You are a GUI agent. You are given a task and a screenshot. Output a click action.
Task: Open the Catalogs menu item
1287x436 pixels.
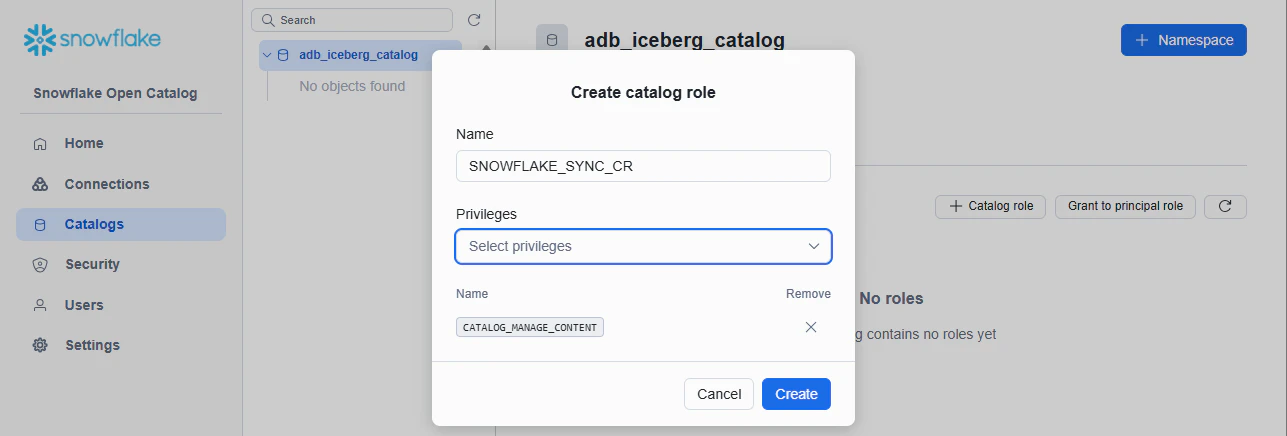[94, 224]
